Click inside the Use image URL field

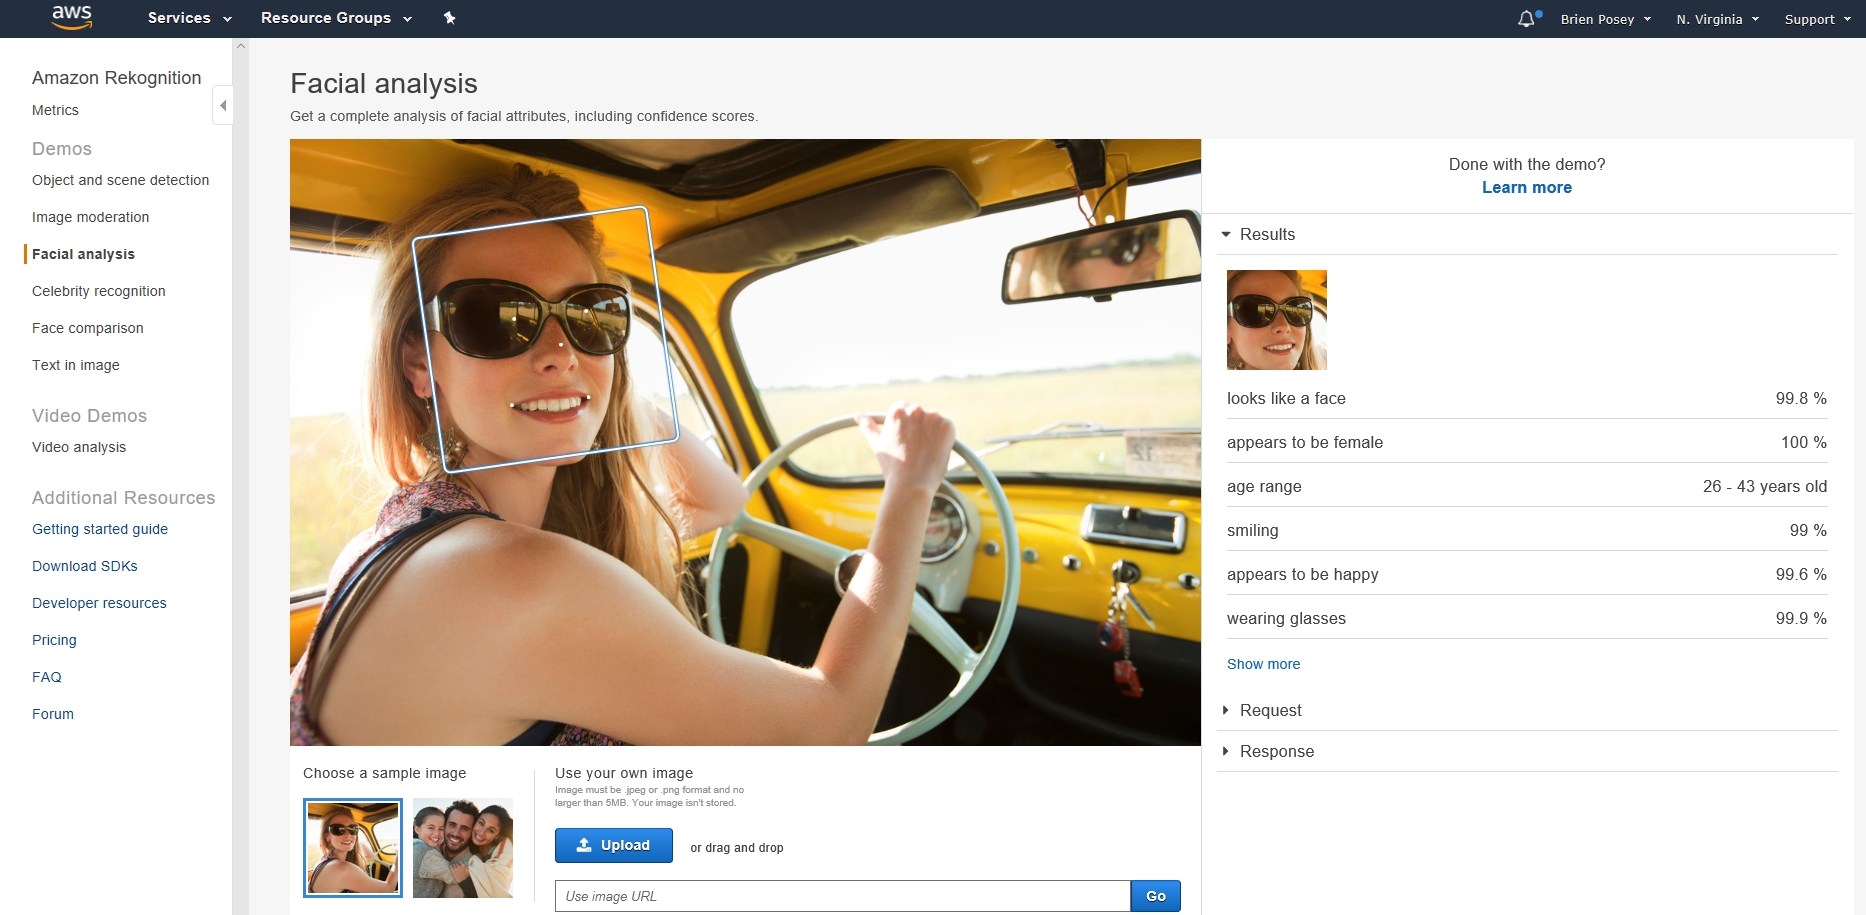tap(840, 896)
